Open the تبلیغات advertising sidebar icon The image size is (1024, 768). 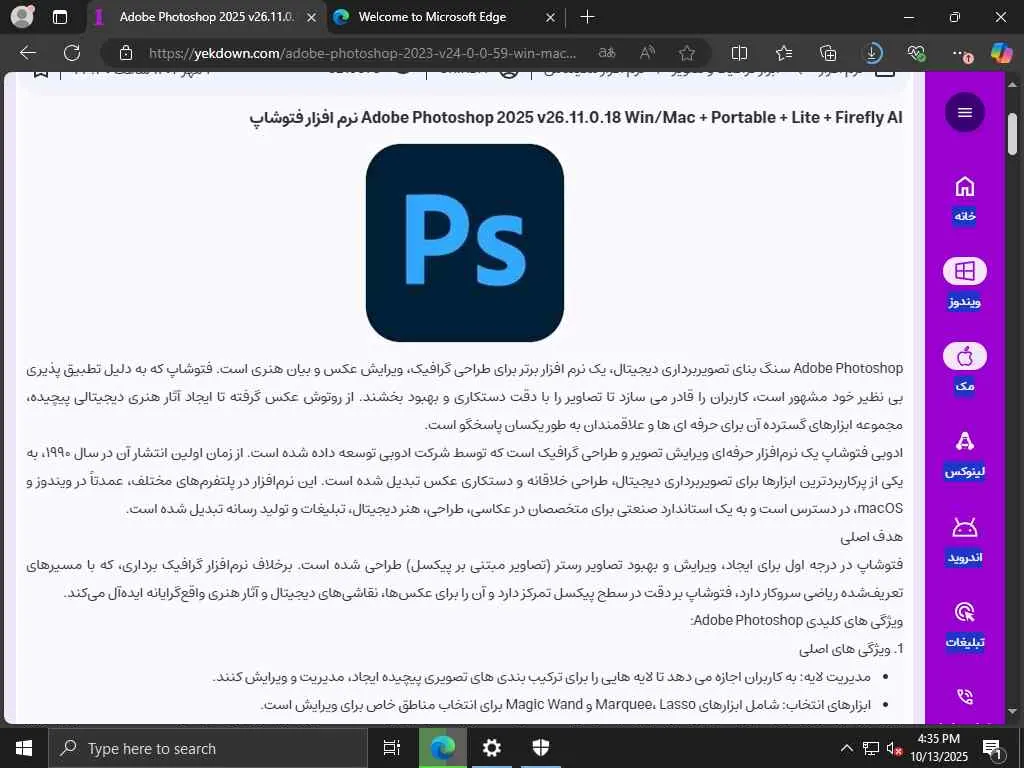pos(965,613)
